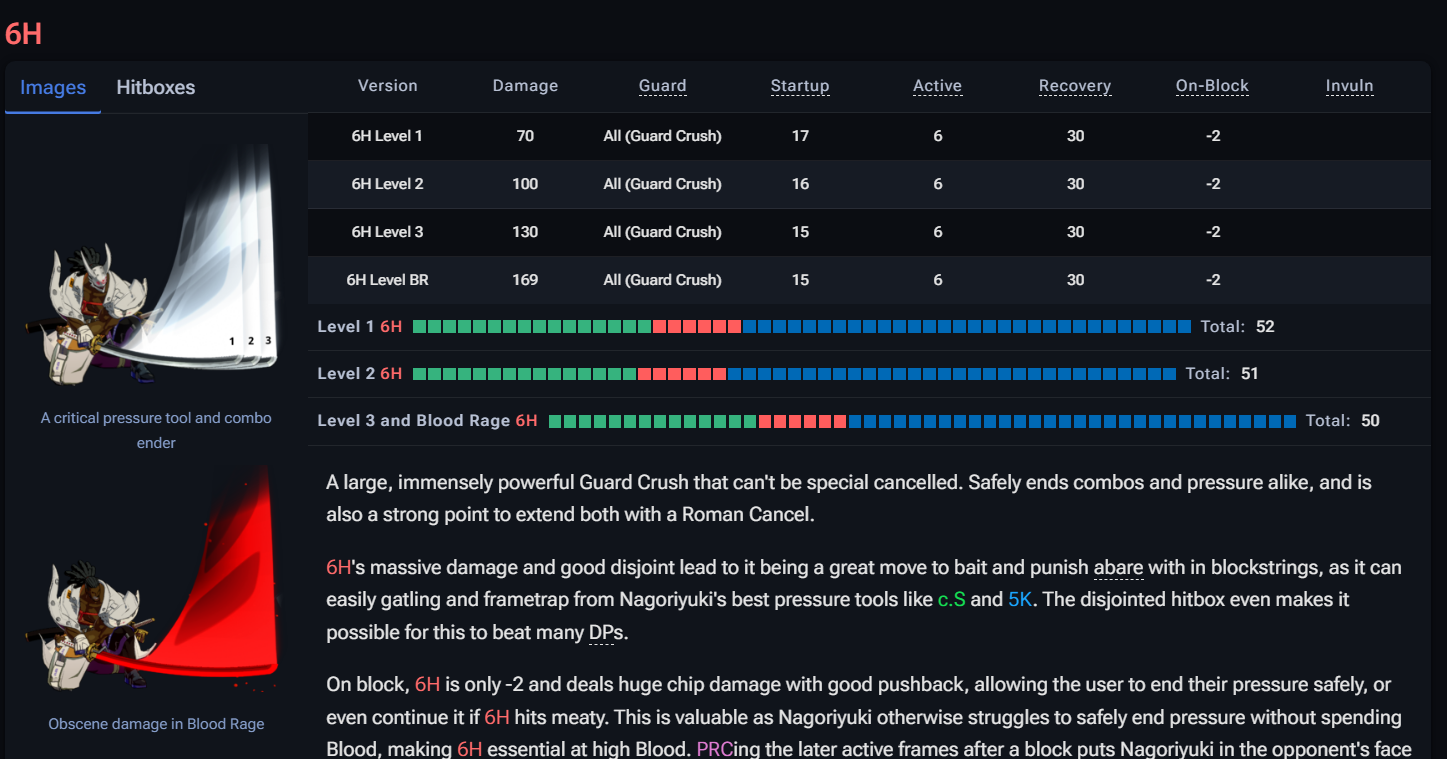Click the total frames value 50
Image resolution: width=1447 pixels, height=759 pixels.
tap(1370, 421)
